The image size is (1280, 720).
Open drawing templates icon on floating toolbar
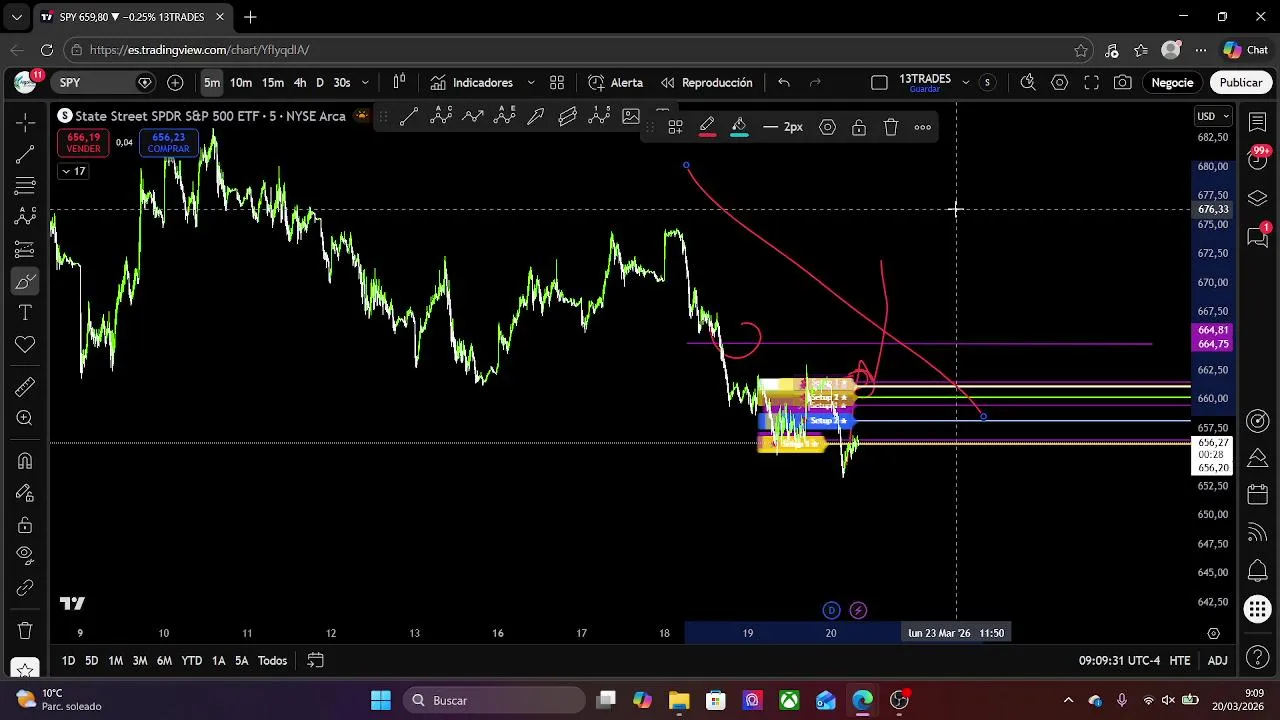tap(675, 127)
